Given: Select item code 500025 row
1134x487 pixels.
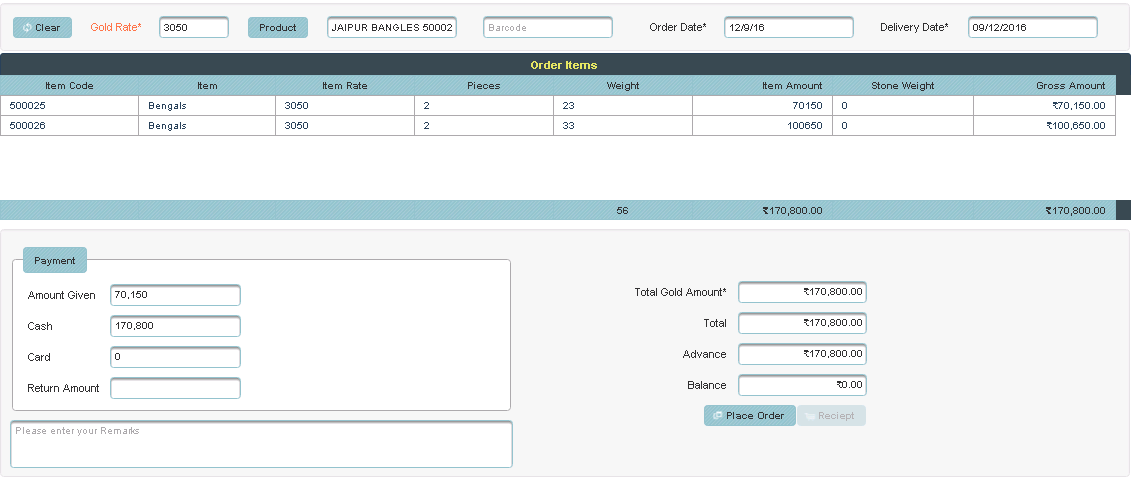Looking at the screenshot, I should tap(69, 105).
